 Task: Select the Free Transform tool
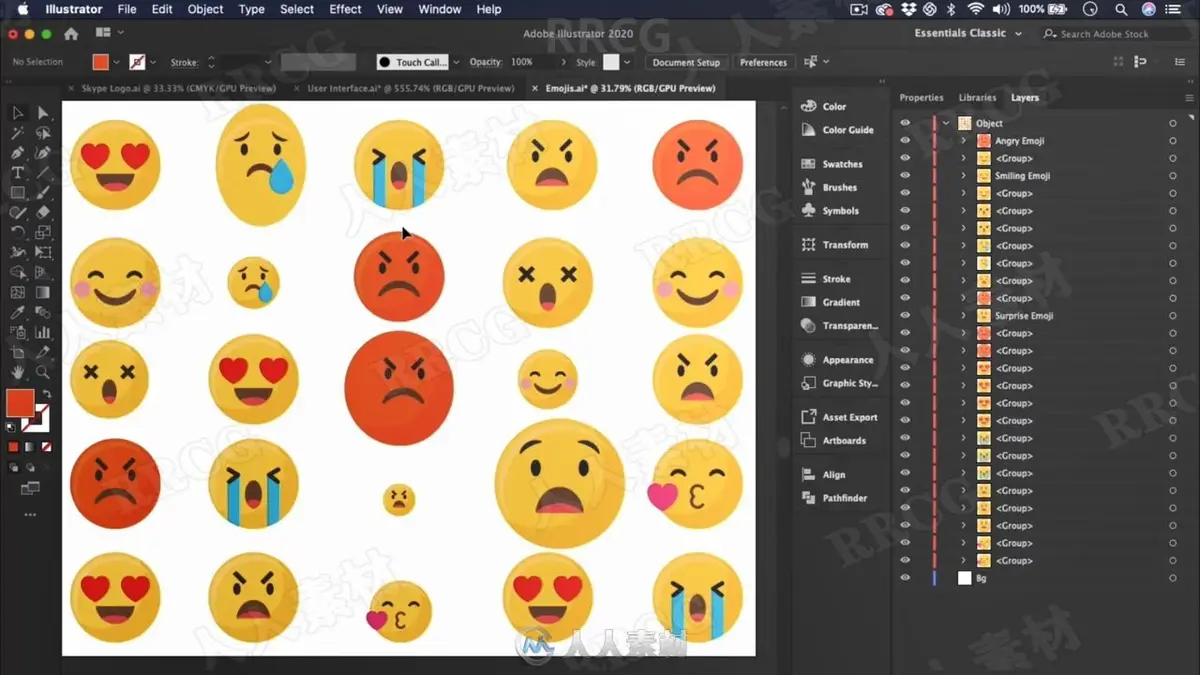(x=43, y=253)
